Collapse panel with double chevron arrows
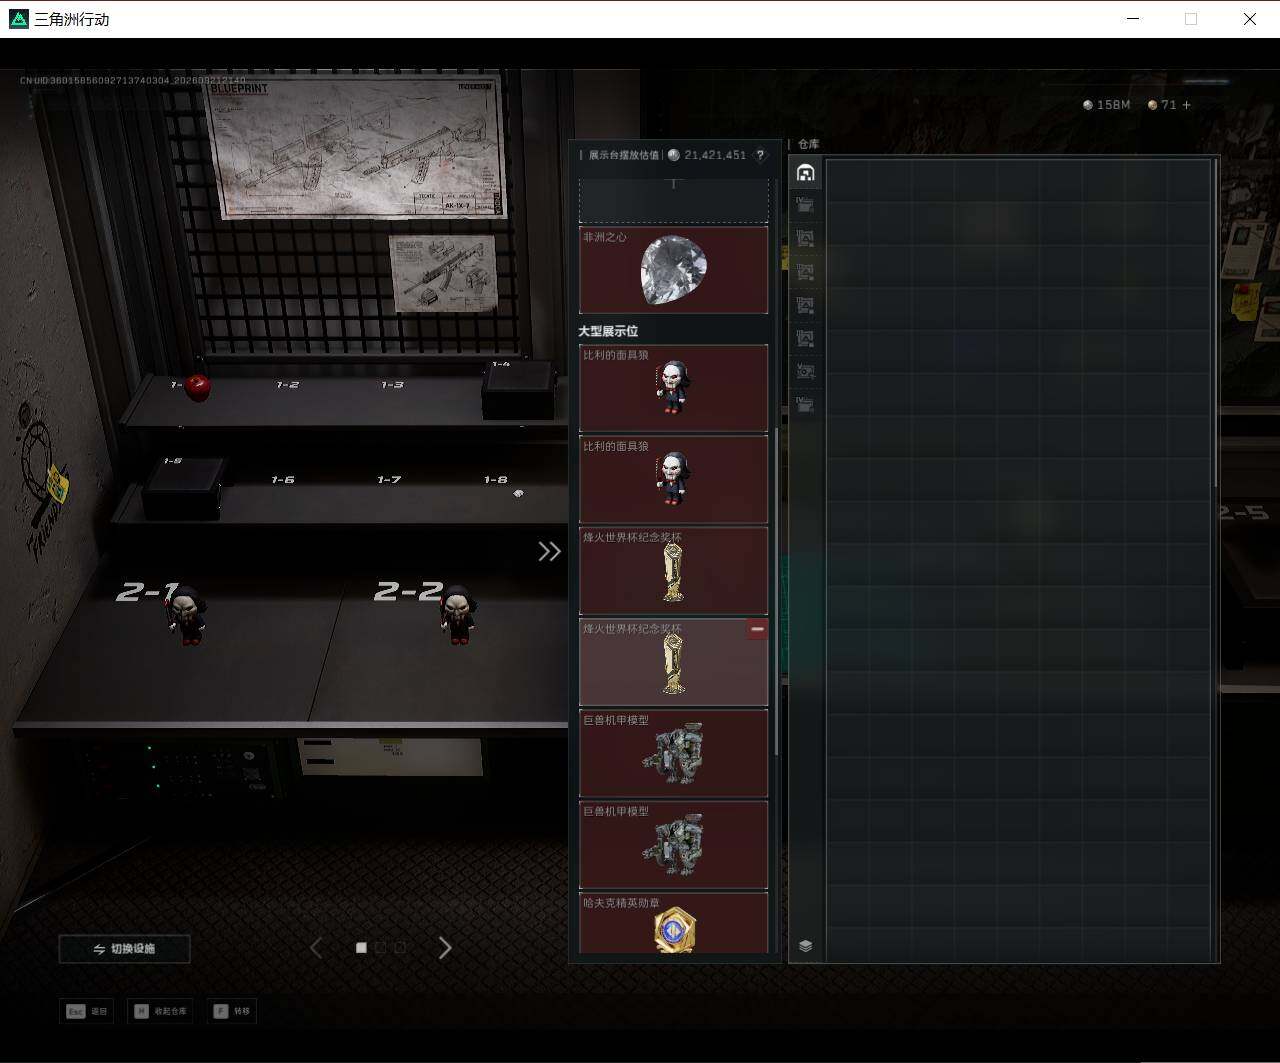The image size is (1280, 1063). click(549, 552)
